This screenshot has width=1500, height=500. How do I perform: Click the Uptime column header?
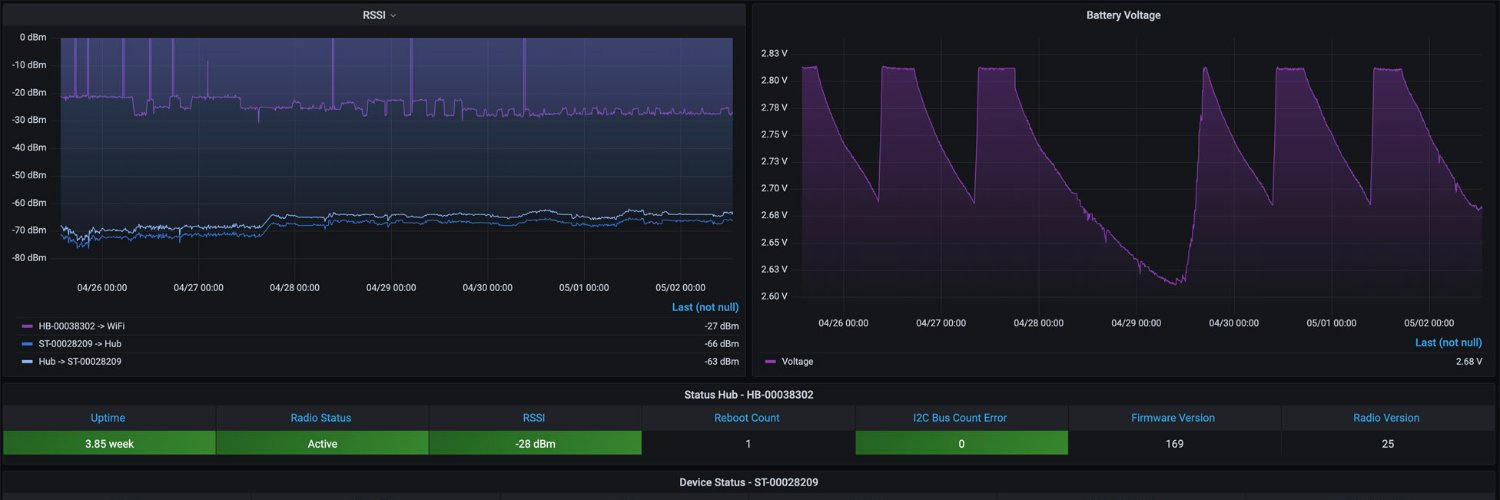point(108,418)
